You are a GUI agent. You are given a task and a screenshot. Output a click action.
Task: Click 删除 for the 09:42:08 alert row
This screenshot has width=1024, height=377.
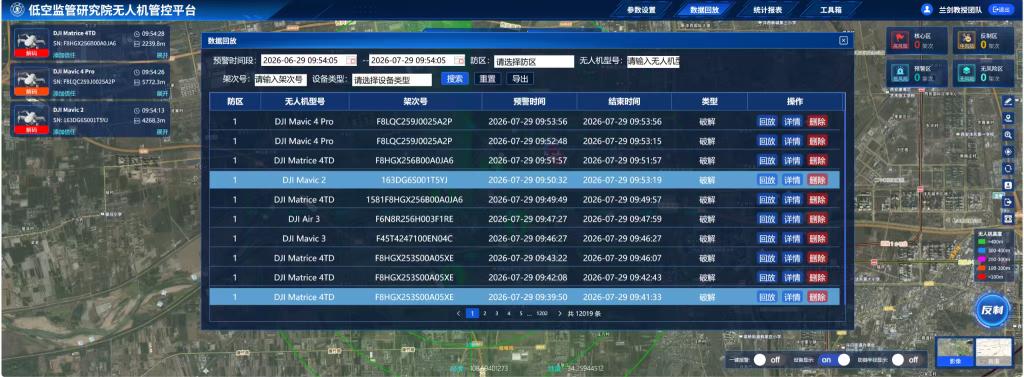(817, 278)
